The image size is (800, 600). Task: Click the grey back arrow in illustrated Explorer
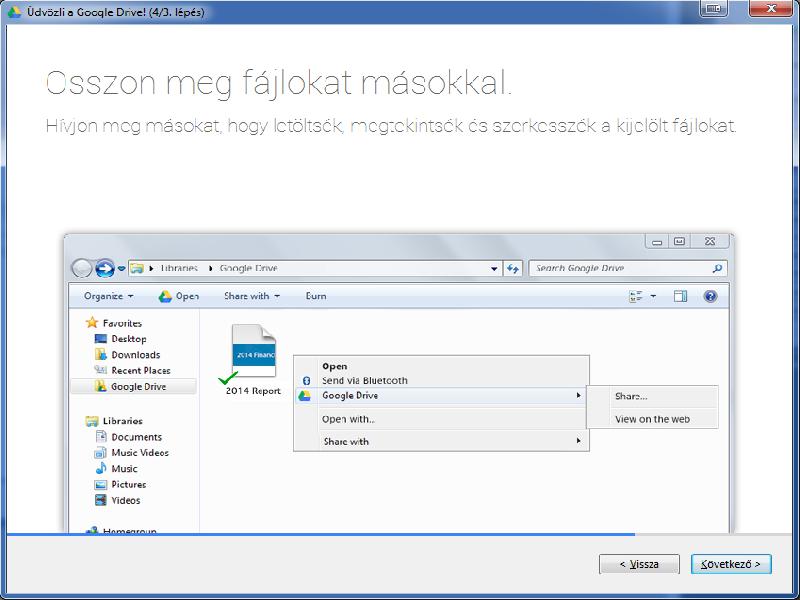click(82, 268)
